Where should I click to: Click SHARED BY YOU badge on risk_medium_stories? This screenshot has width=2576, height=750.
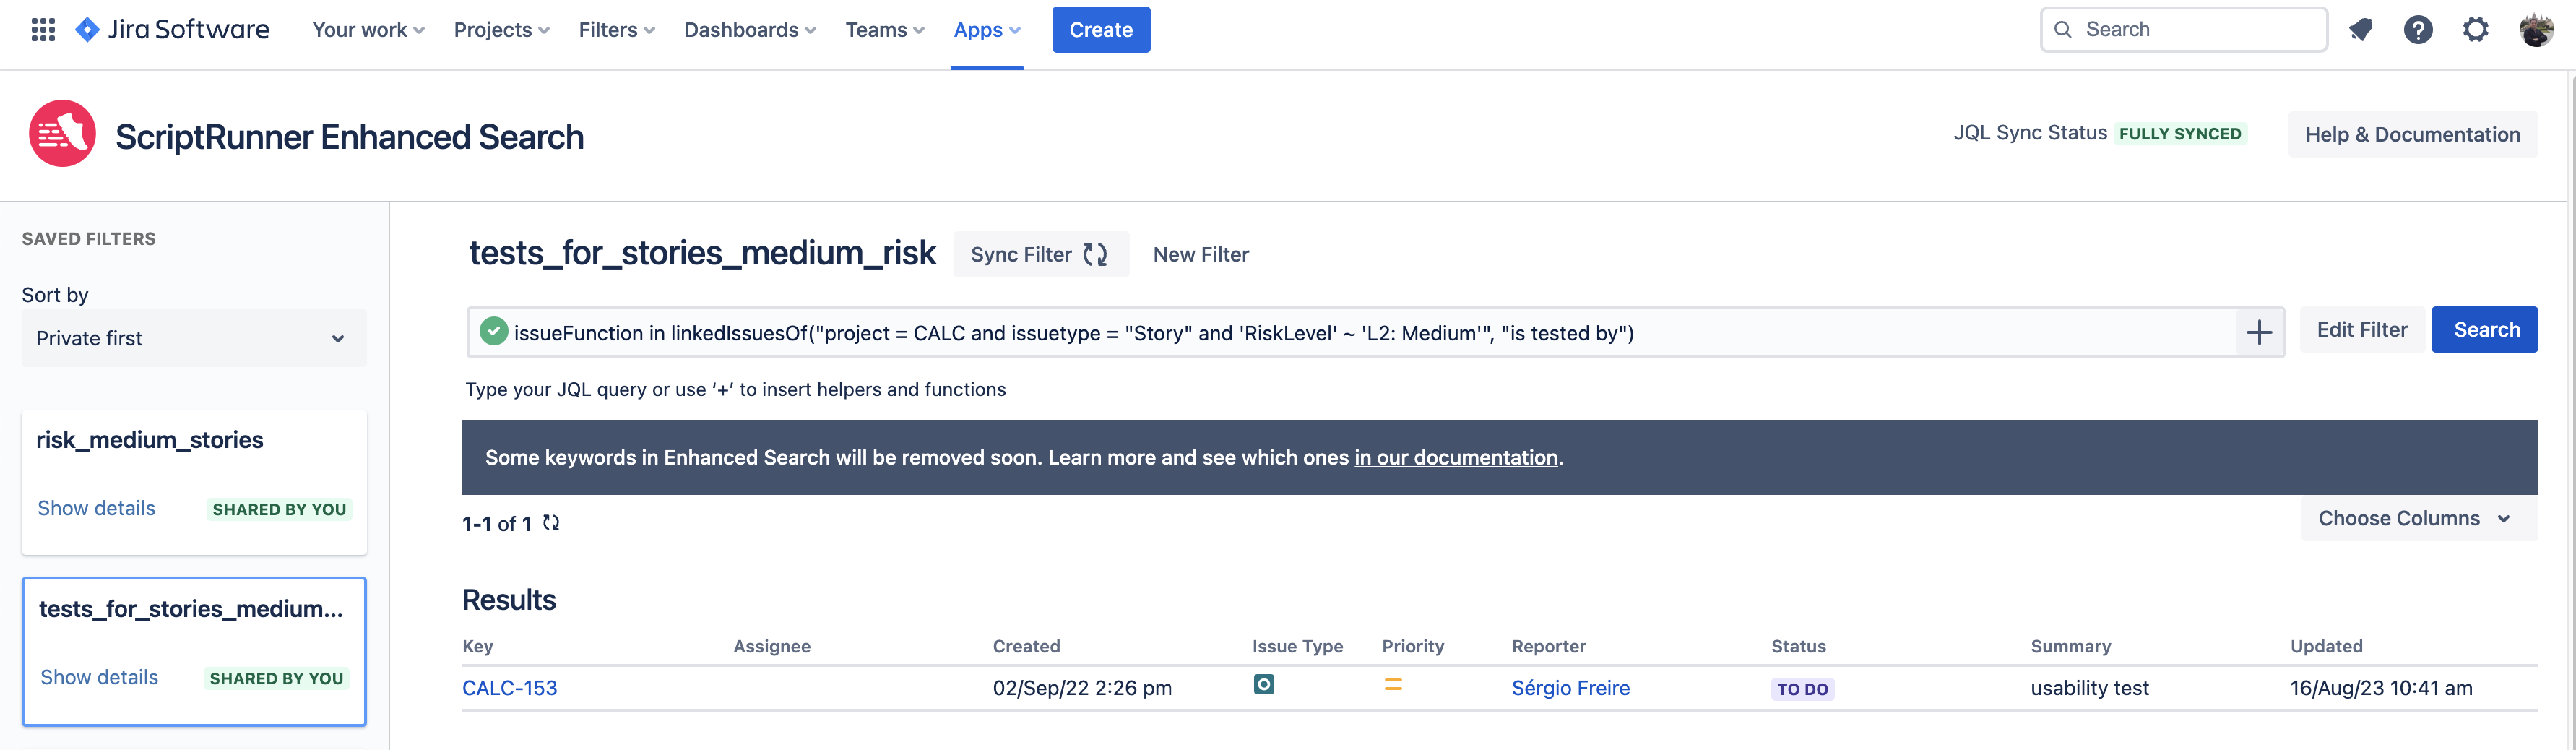click(x=279, y=509)
